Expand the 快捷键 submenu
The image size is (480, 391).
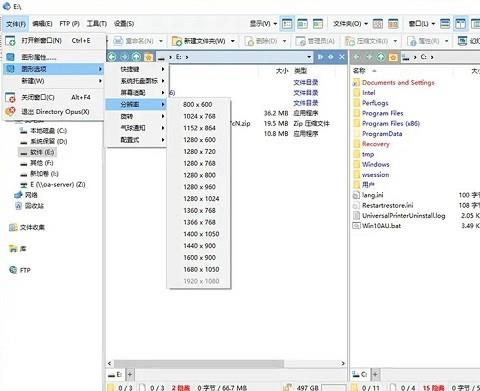(x=136, y=69)
